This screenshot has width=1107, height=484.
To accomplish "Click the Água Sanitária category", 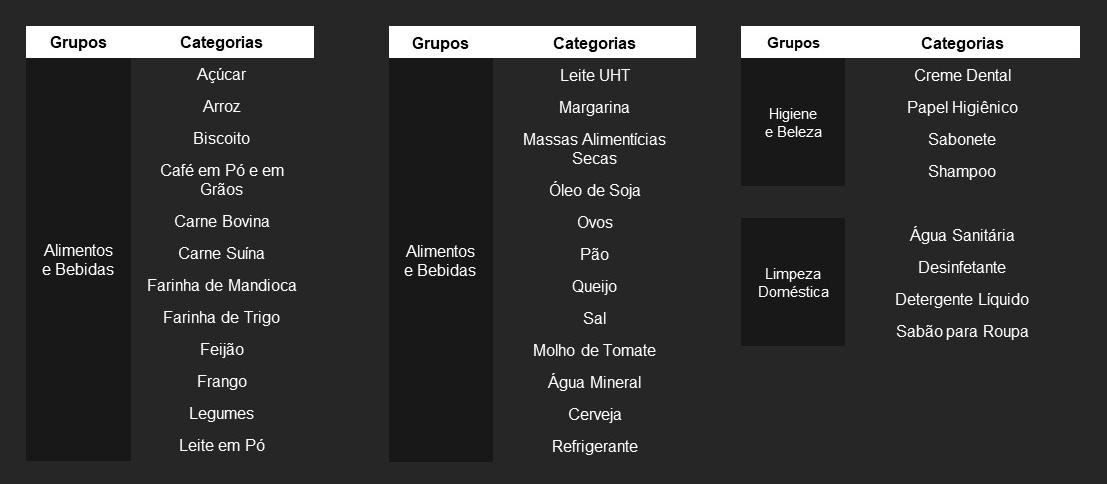I will click(962, 236).
